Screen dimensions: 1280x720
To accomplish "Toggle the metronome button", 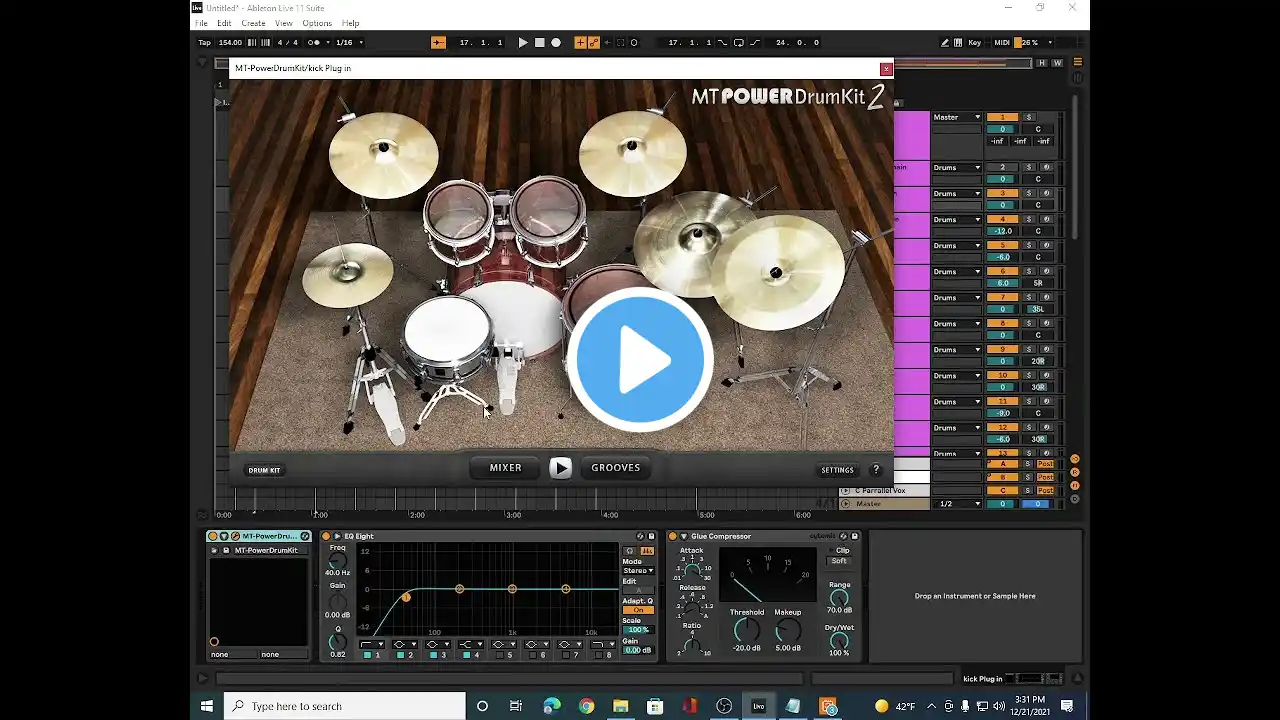I will (x=314, y=43).
